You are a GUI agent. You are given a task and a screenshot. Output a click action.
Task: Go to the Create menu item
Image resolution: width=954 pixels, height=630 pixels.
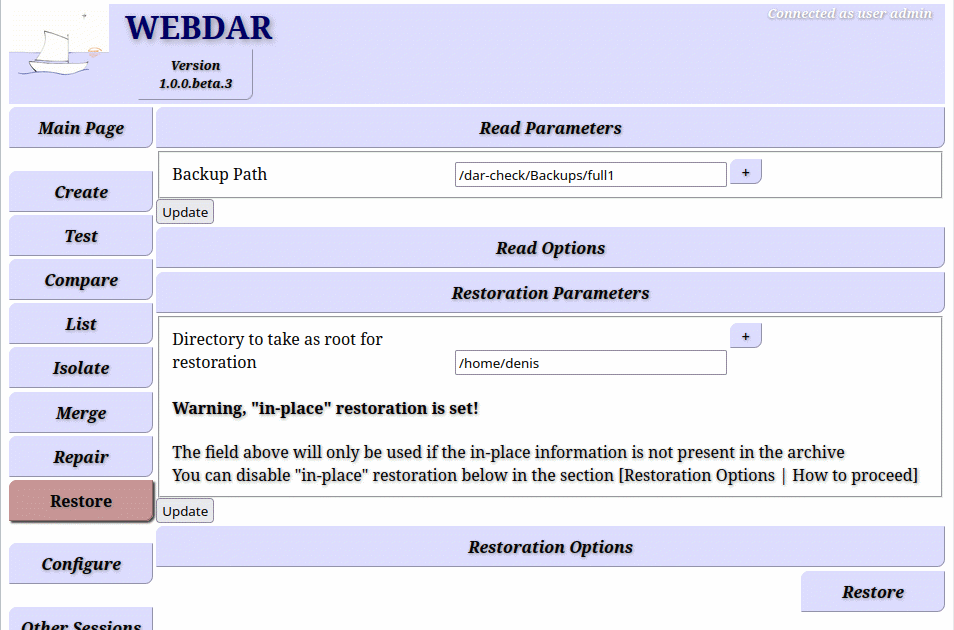[81, 192]
